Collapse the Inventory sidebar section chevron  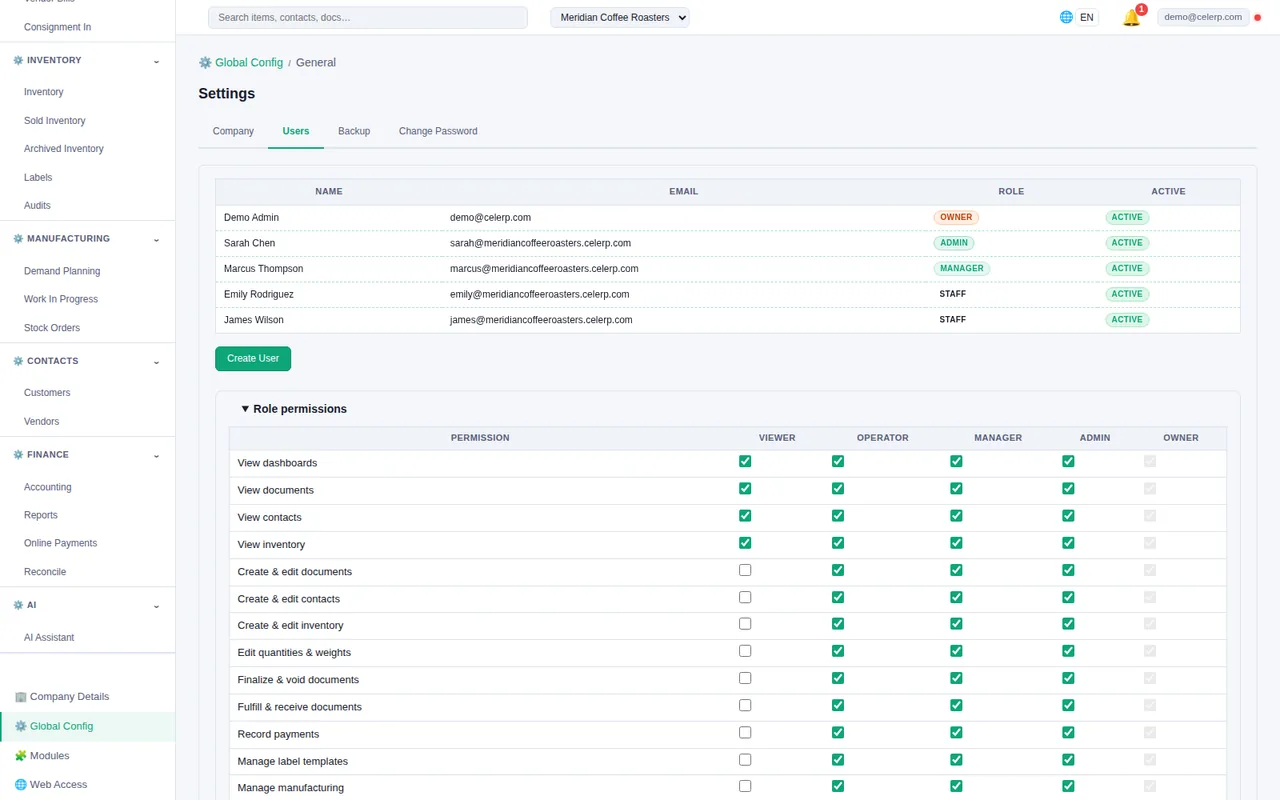[x=156, y=61]
